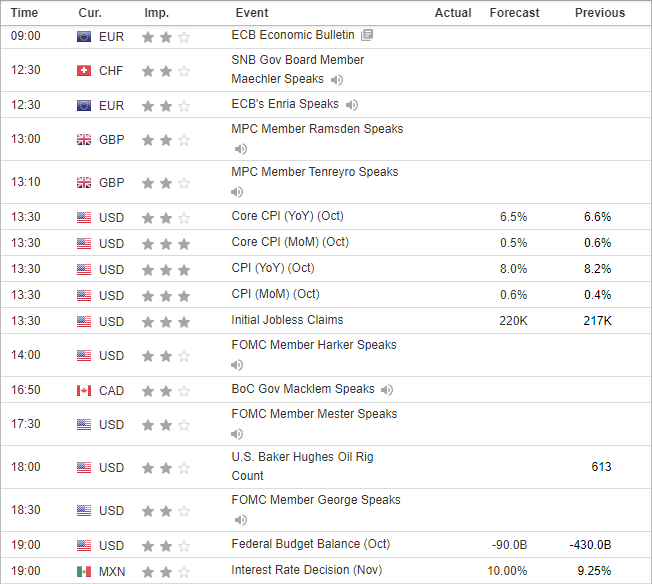Open MPC Member Tenreyro Speaks event

point(315,172)
